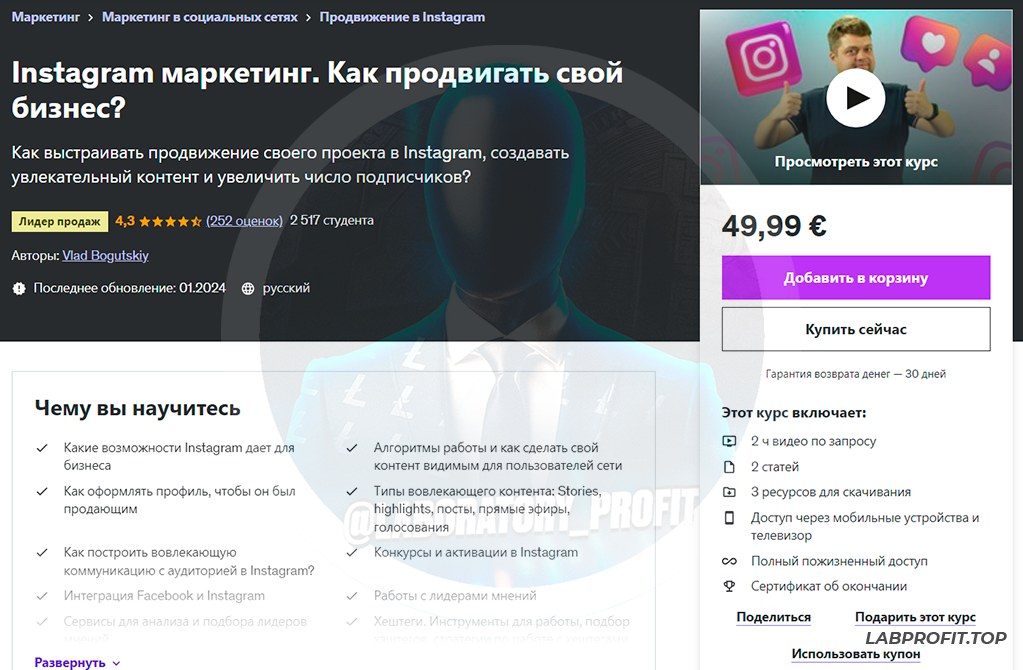1023x670 pixels.
Task: Open Маркетинг в социальных сетях breadcrumb
Action: [x=200, y=17]
